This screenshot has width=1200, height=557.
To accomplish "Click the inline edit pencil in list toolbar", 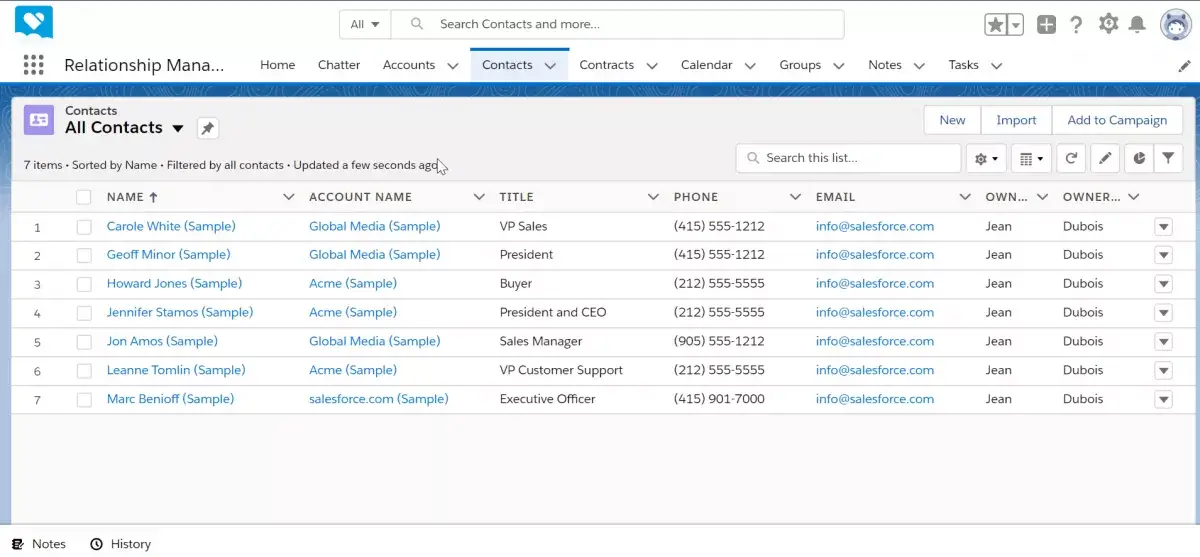I will coord(1104,158).
